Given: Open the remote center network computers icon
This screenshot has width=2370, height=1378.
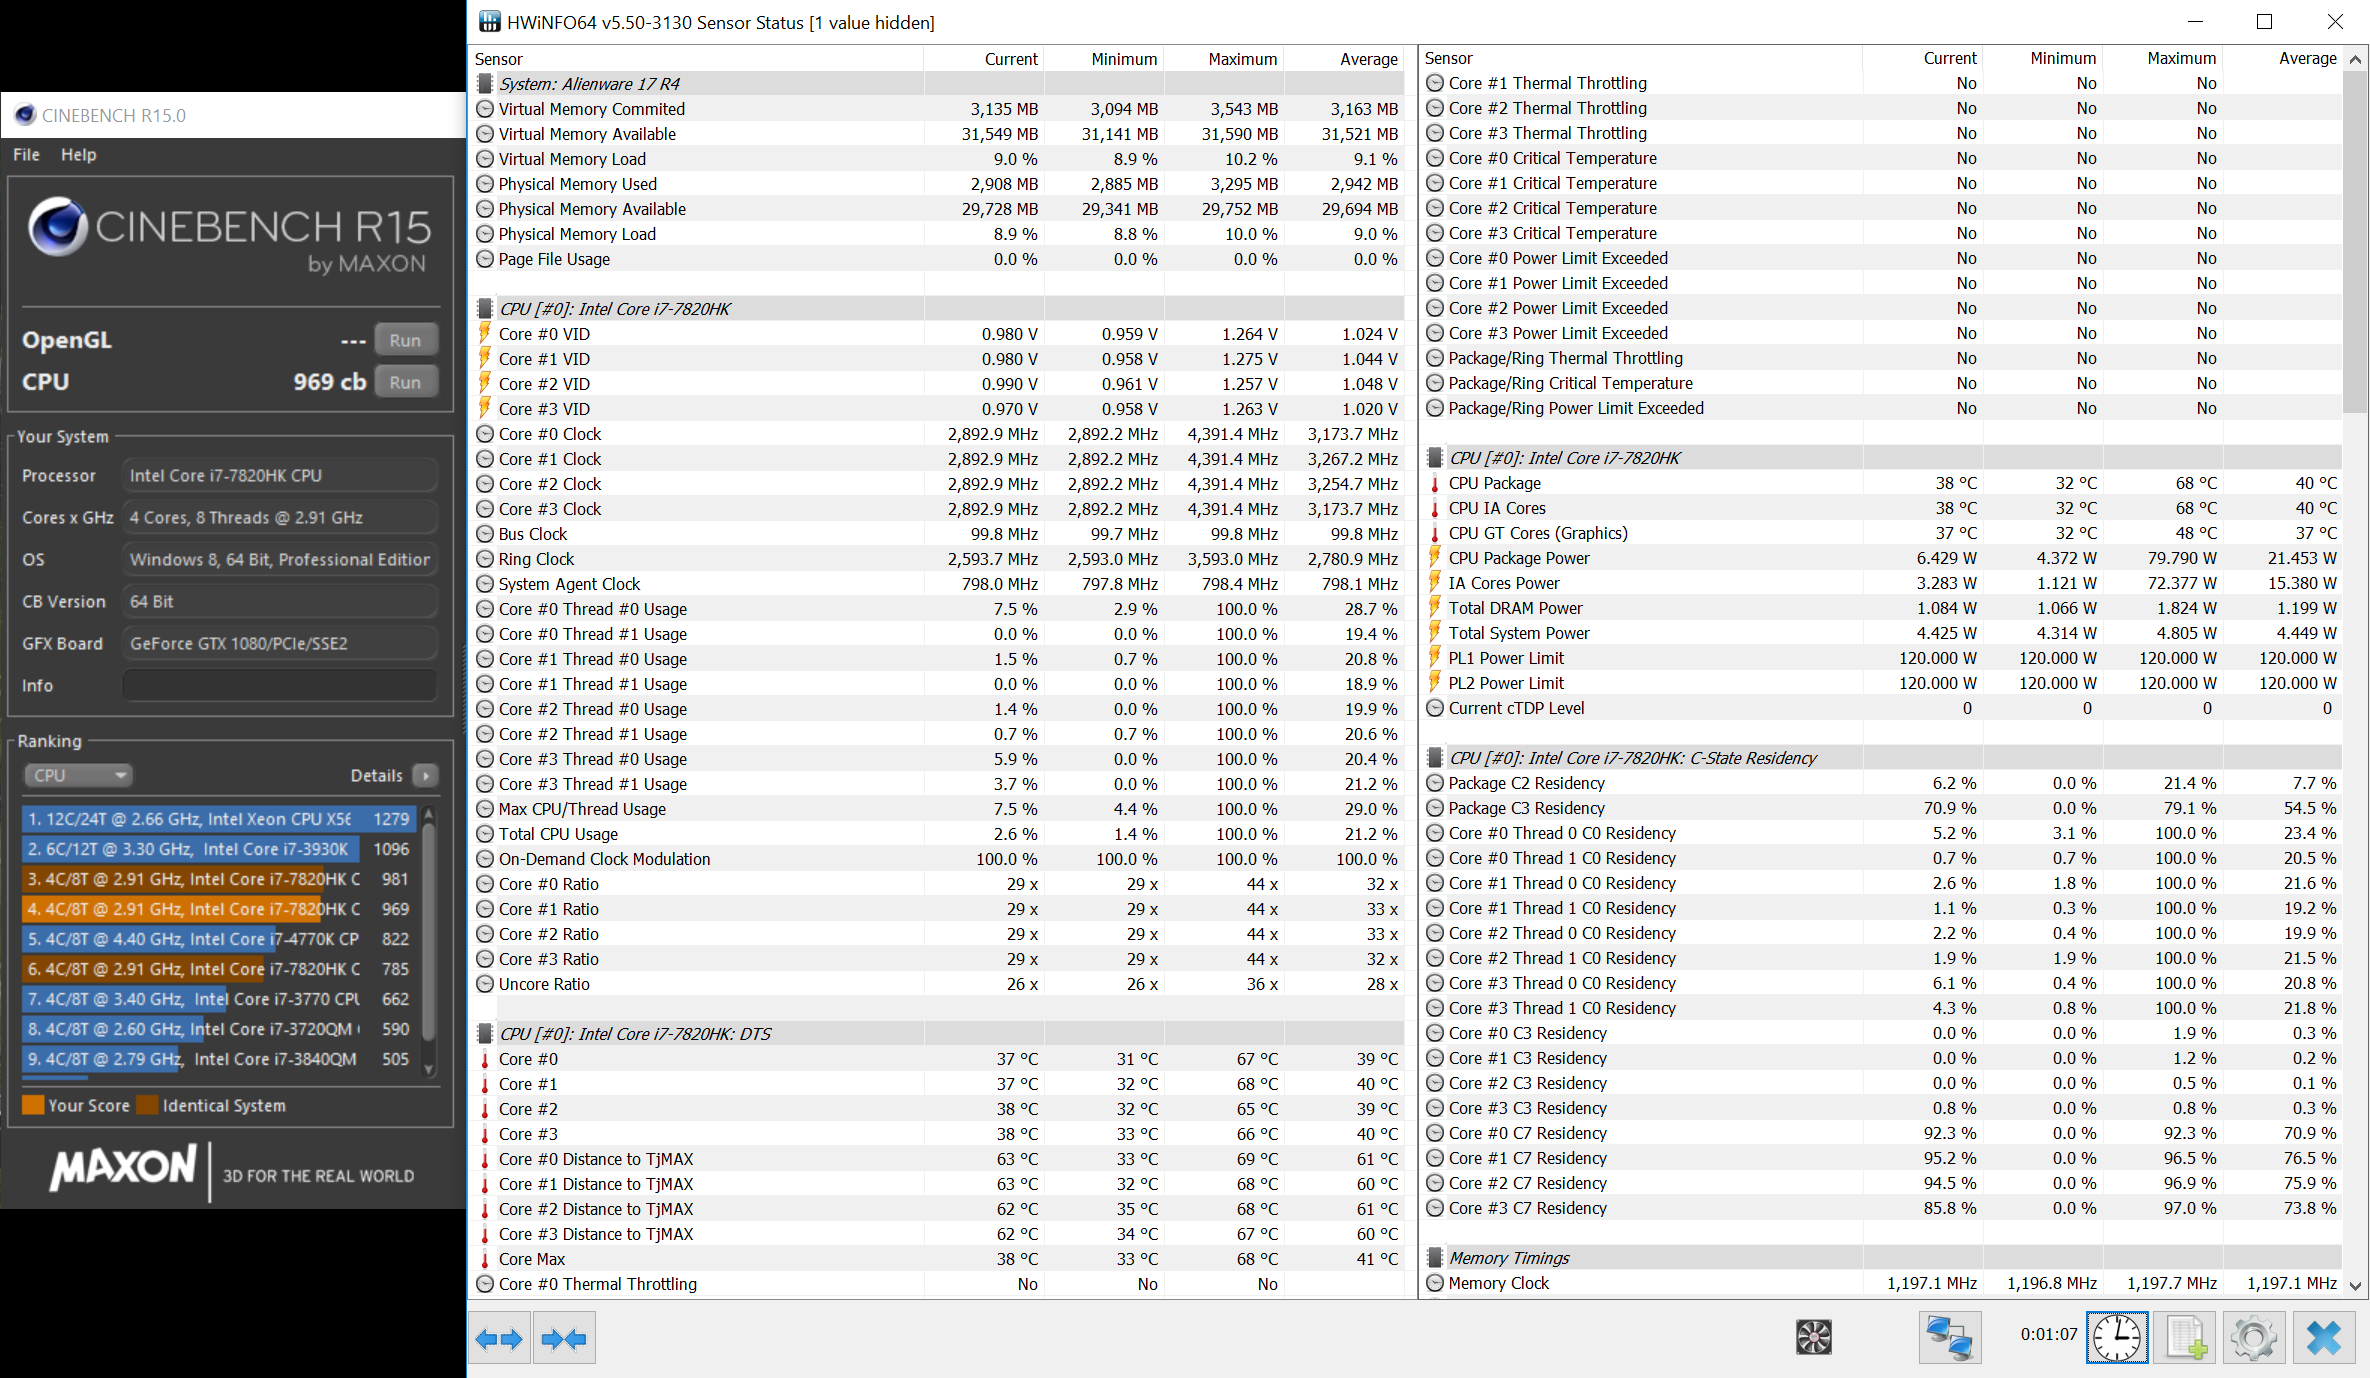Looking at the screenshot, I should 1949,1338.
